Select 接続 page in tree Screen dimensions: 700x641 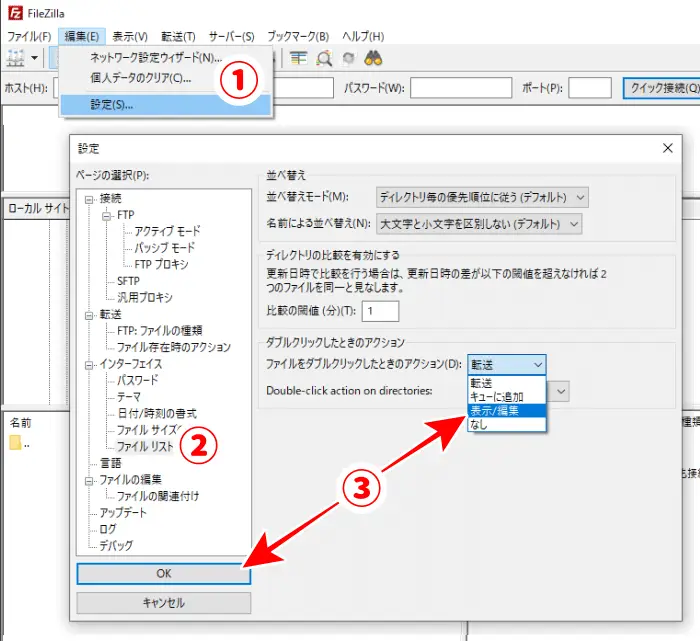tap(110, 198)
